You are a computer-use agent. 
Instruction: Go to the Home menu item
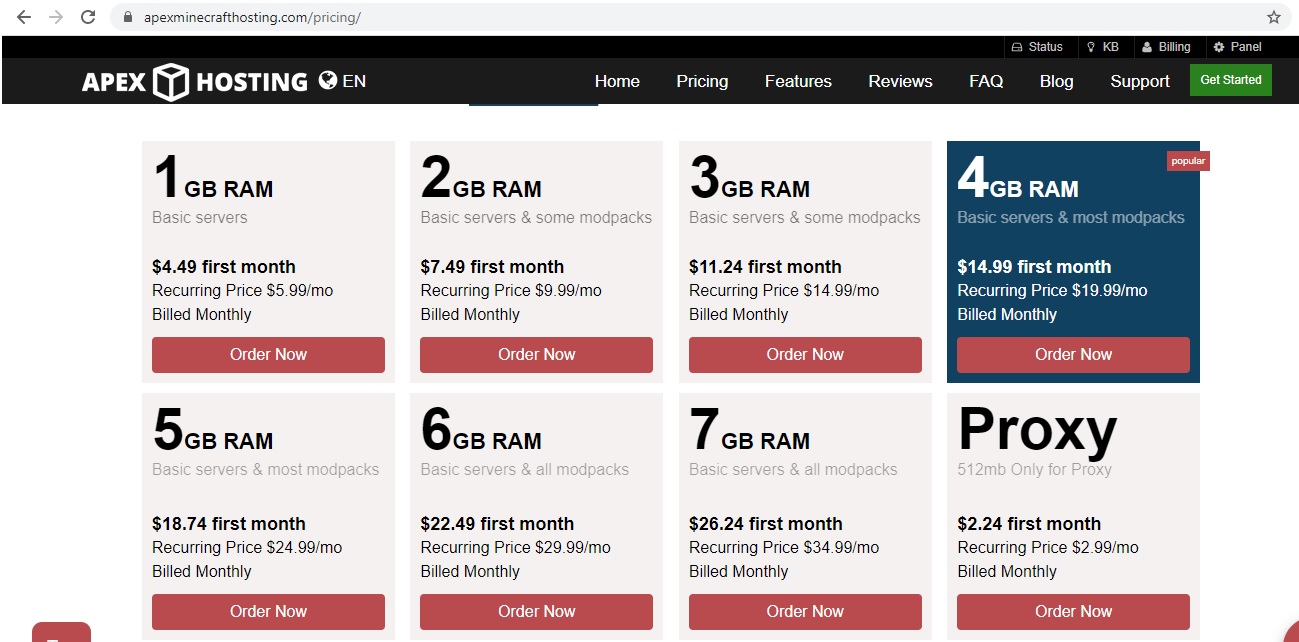pos(617,81)
